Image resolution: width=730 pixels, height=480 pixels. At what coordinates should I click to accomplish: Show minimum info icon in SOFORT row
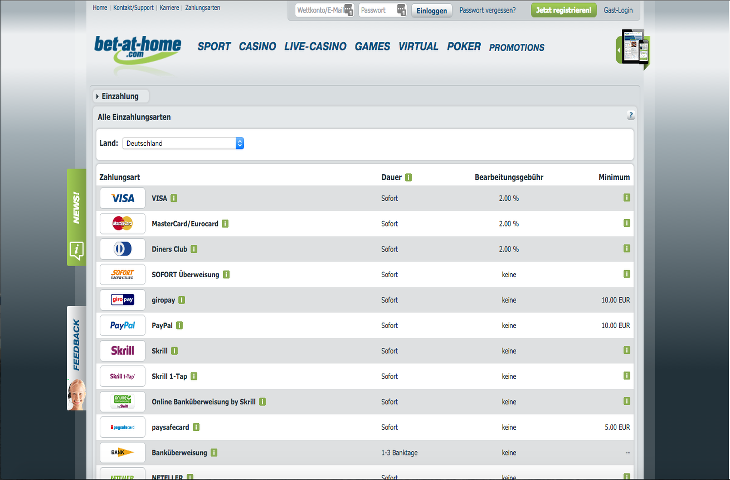[x=627, y=274]
